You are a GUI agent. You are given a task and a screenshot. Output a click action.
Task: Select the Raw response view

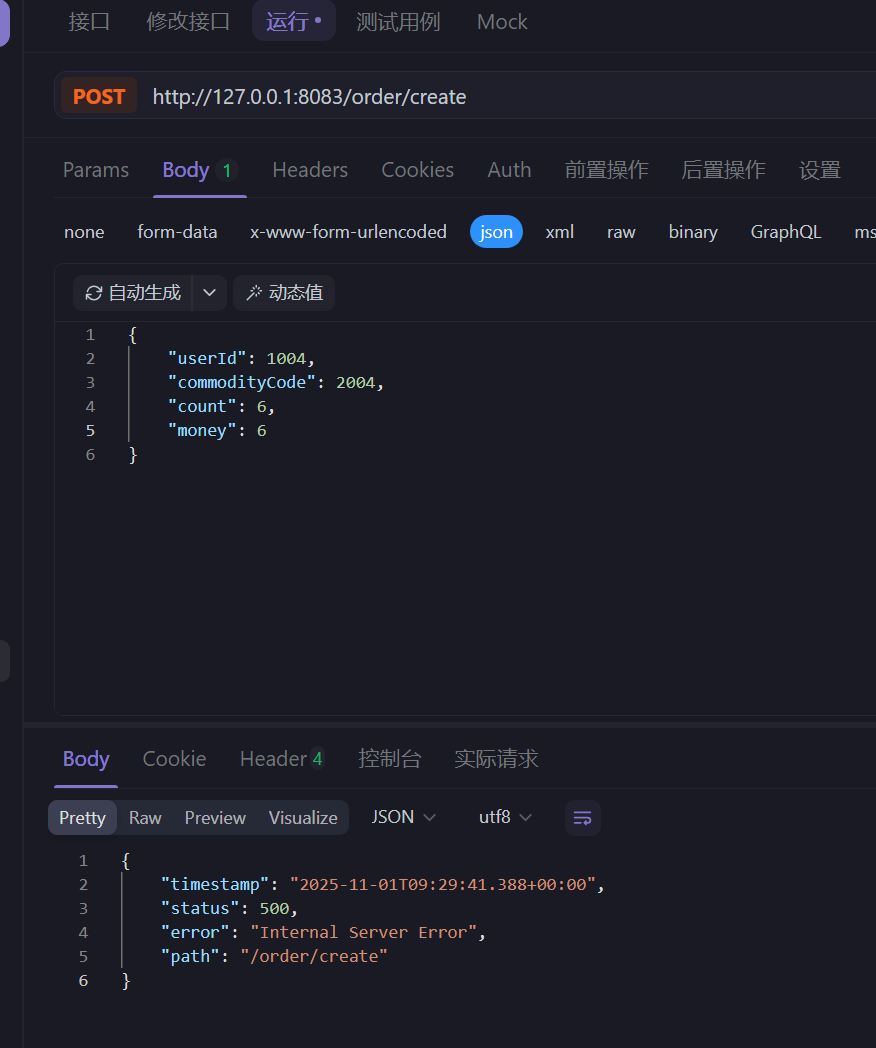click(145, 817)
